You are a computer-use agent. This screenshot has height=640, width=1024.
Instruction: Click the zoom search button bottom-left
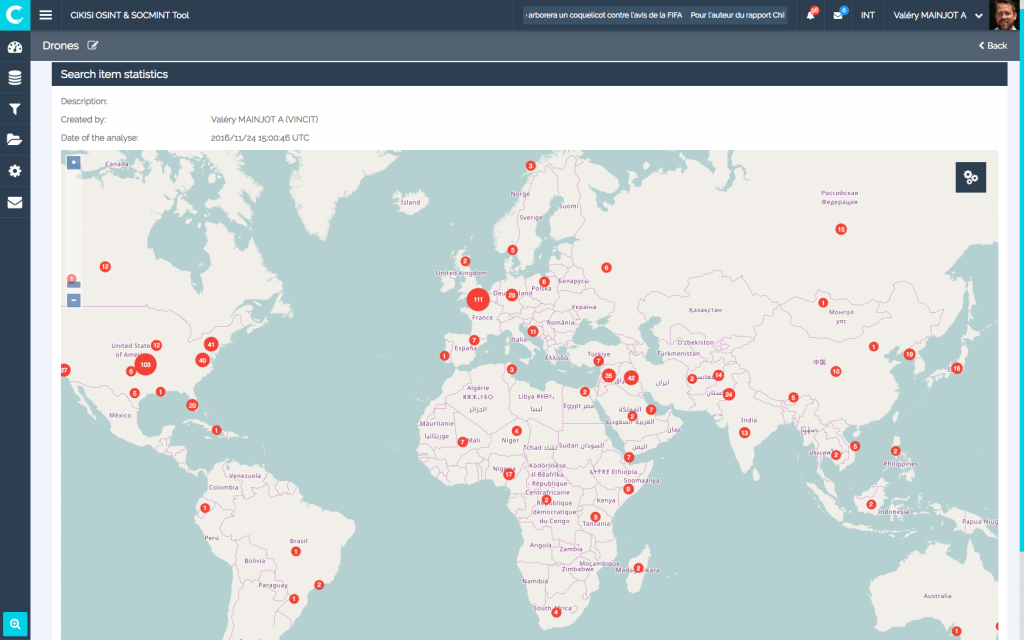pos(15,624)
